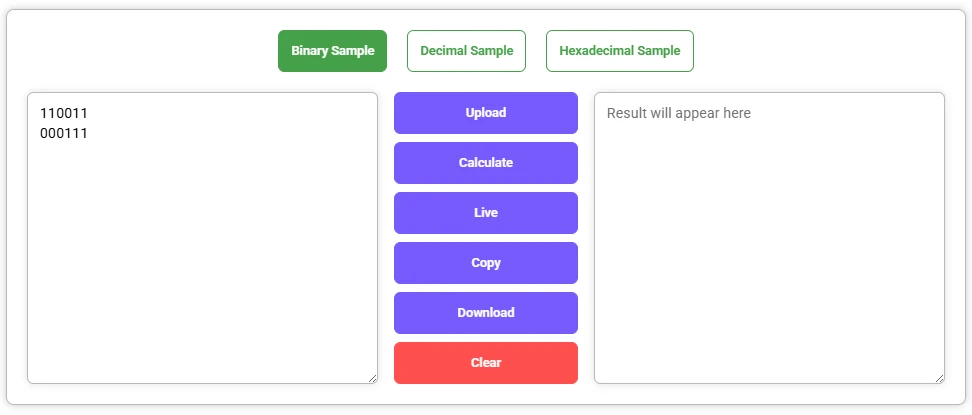Click the "Result will appear here" placeholder
The image size is (972, 415).
(679, 113)
